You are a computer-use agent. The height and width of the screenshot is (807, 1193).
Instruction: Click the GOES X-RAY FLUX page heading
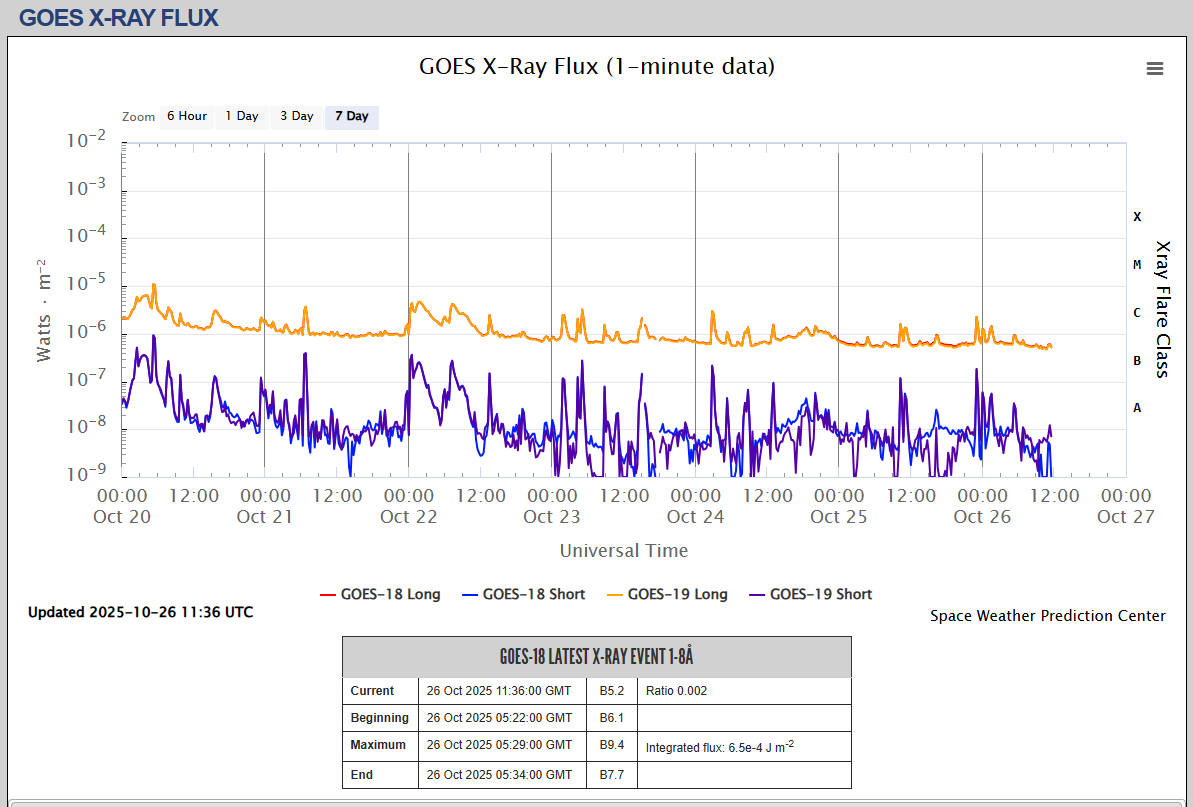[118, 18]
